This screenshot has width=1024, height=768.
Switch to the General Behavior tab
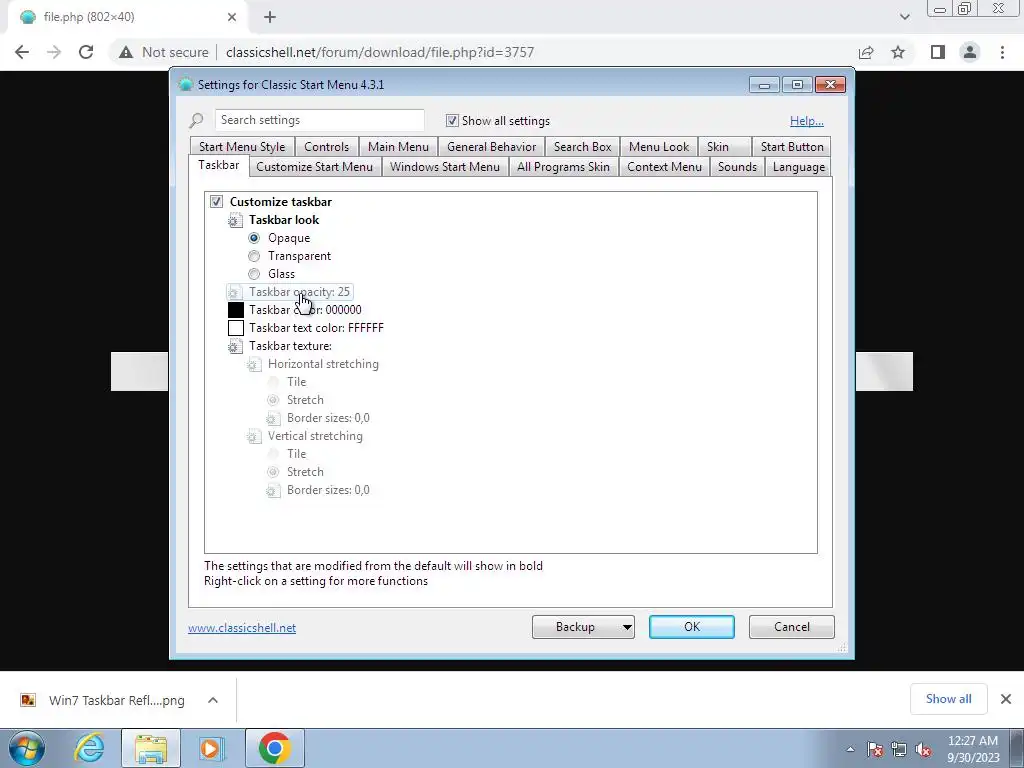tap(492, 147)
